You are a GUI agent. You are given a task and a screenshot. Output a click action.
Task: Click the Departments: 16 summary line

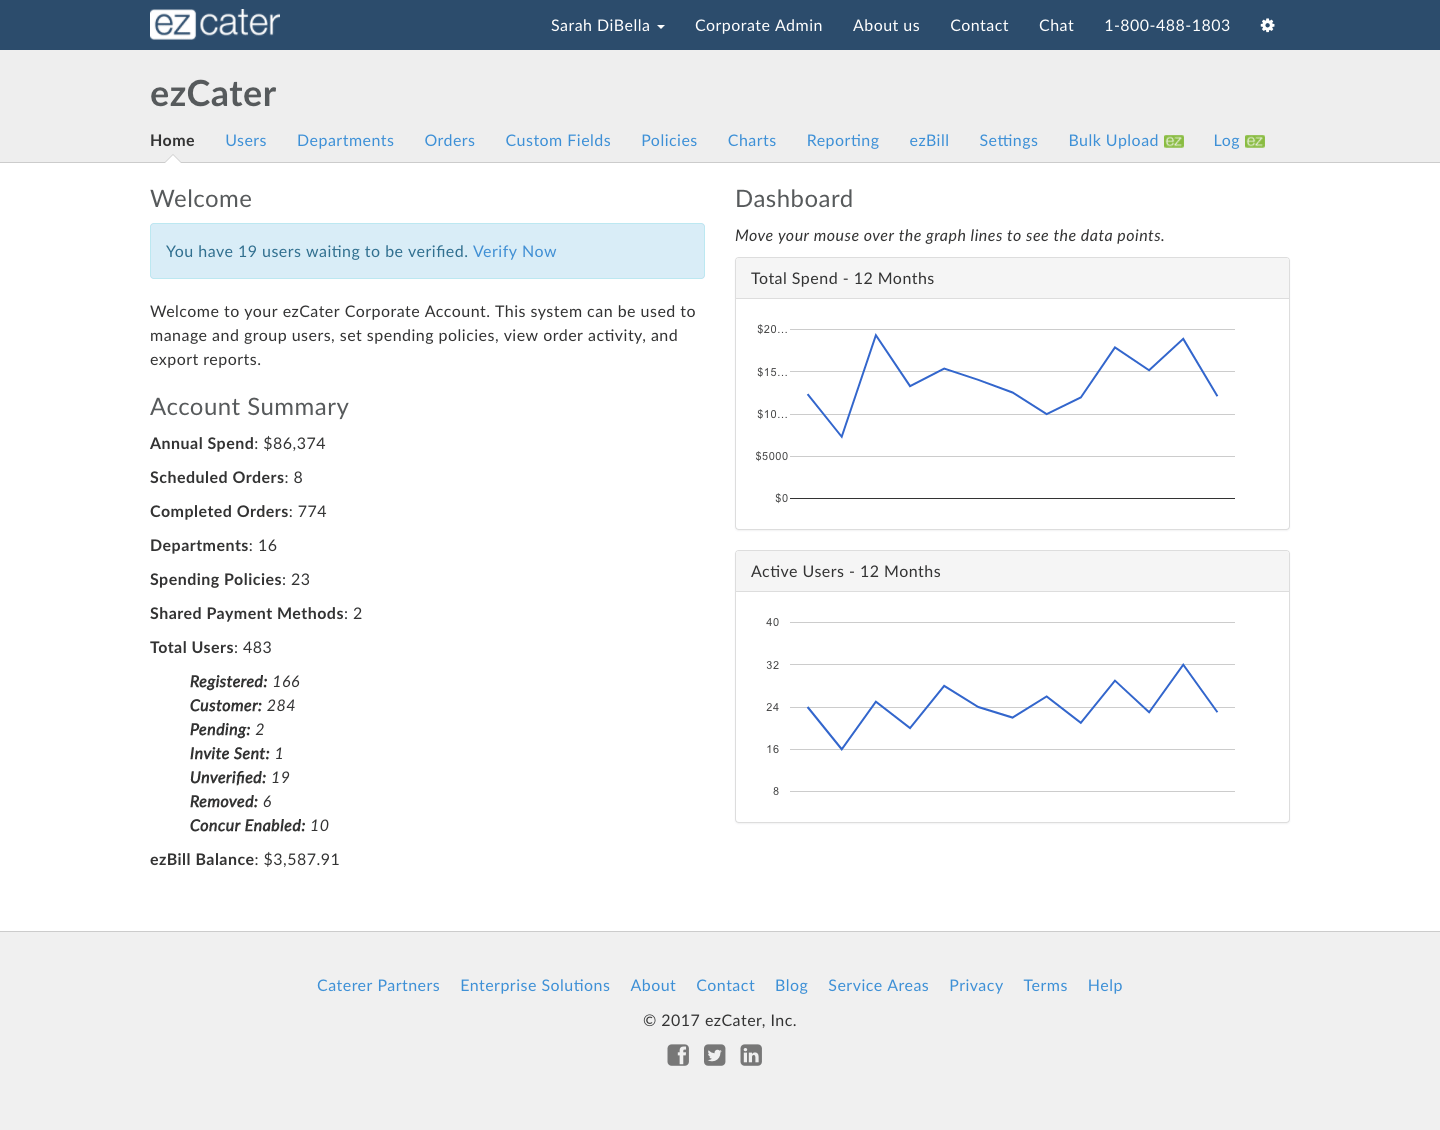pos(213,546)
